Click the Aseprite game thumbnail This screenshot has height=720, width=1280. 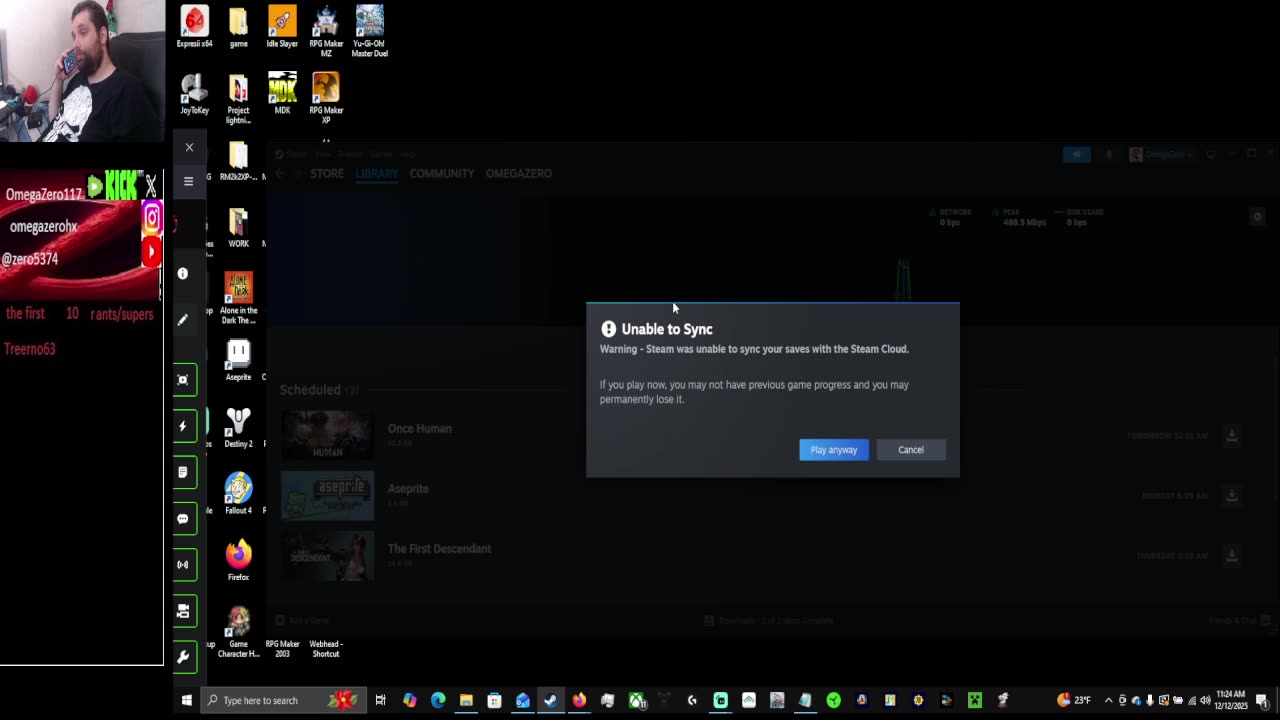[327, 496]
